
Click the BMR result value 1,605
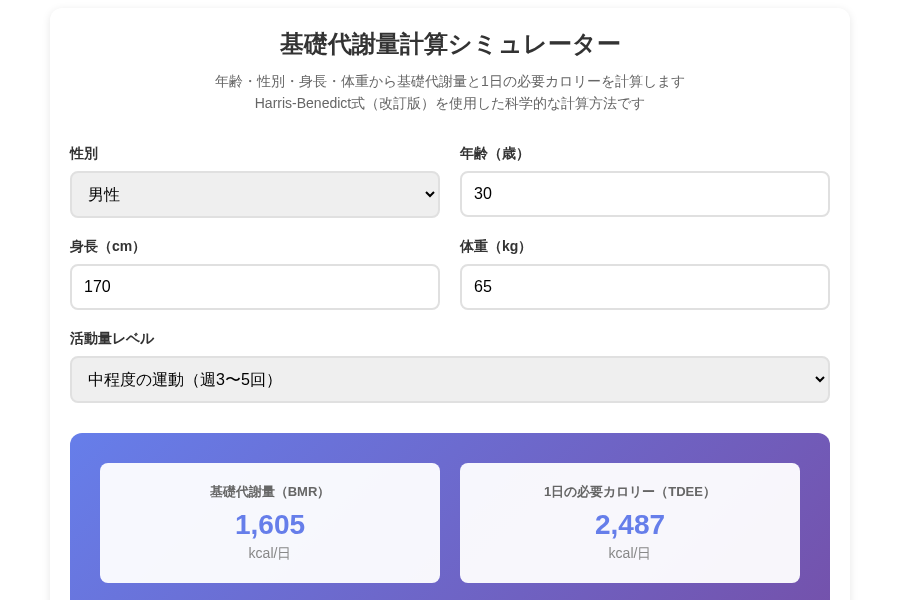coord(270,524)
